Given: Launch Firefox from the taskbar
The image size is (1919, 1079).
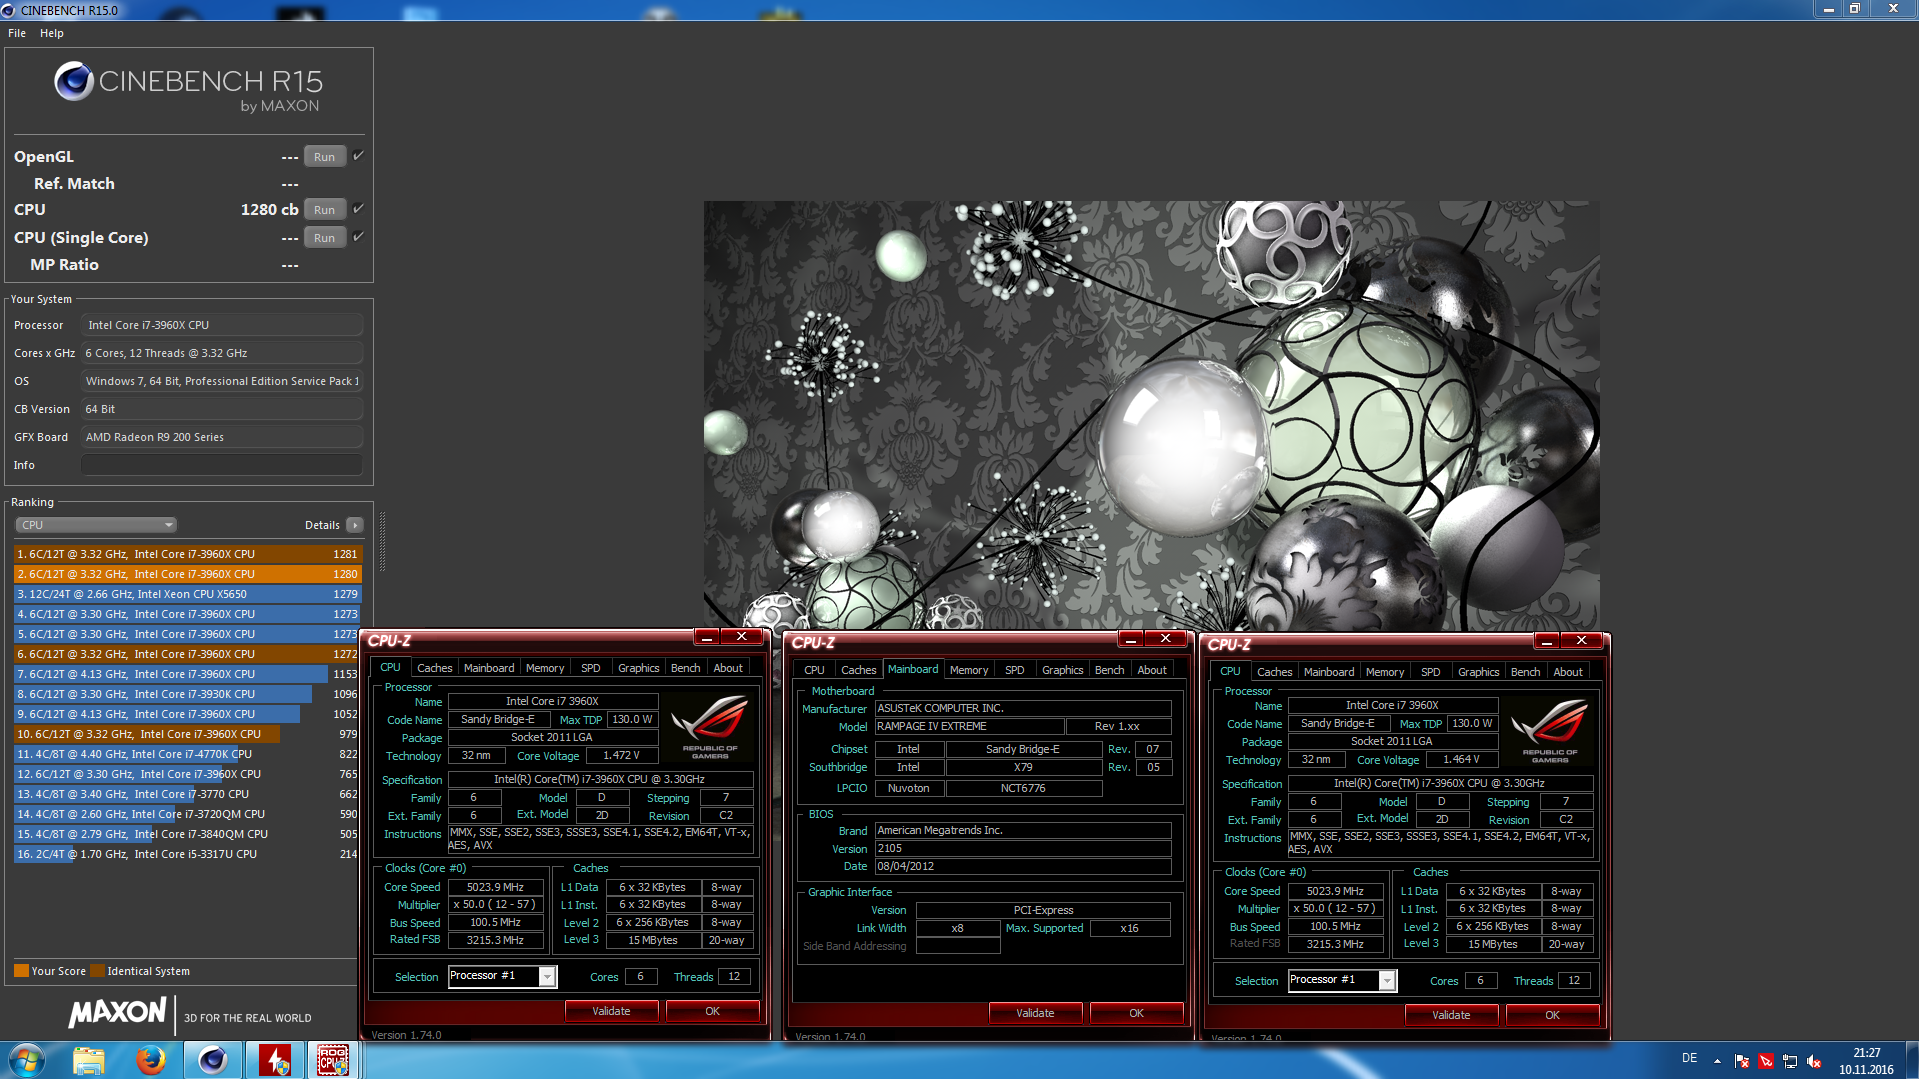Looking at the screenshot, I should point(151,1060).
